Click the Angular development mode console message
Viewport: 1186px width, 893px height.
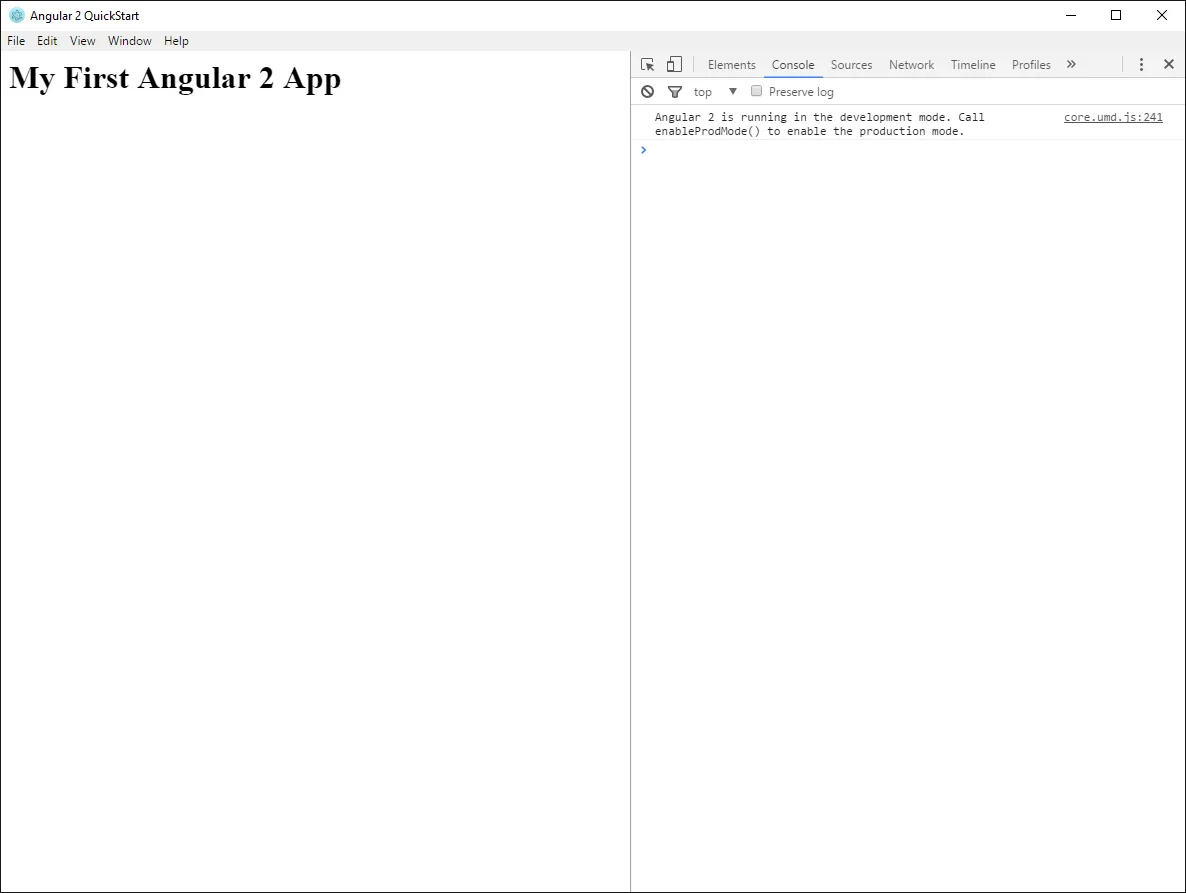(x=819, y=124)
